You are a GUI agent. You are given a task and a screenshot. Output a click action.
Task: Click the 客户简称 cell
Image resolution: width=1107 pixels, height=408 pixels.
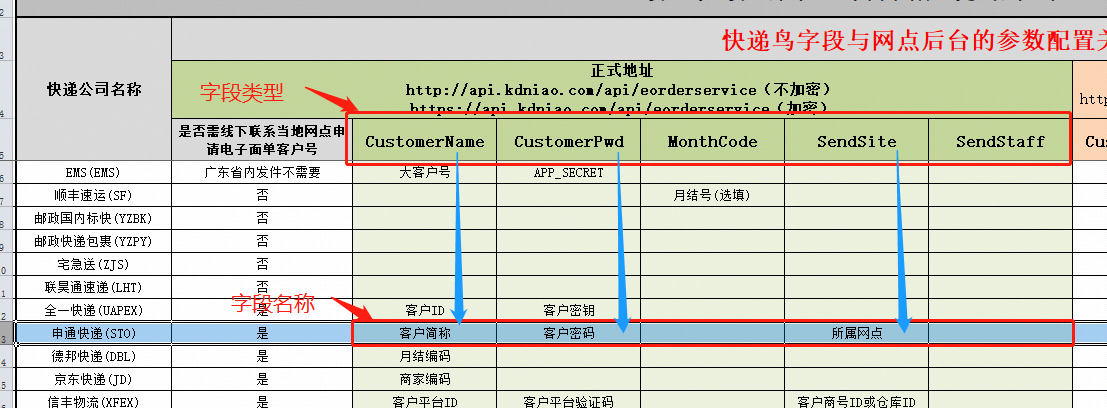coord(424,333)
